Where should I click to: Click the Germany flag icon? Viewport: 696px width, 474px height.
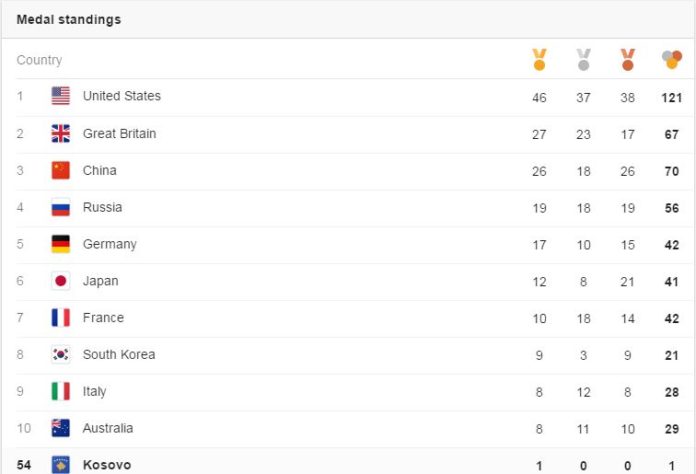pyautogui.click(x=60, y=244)
